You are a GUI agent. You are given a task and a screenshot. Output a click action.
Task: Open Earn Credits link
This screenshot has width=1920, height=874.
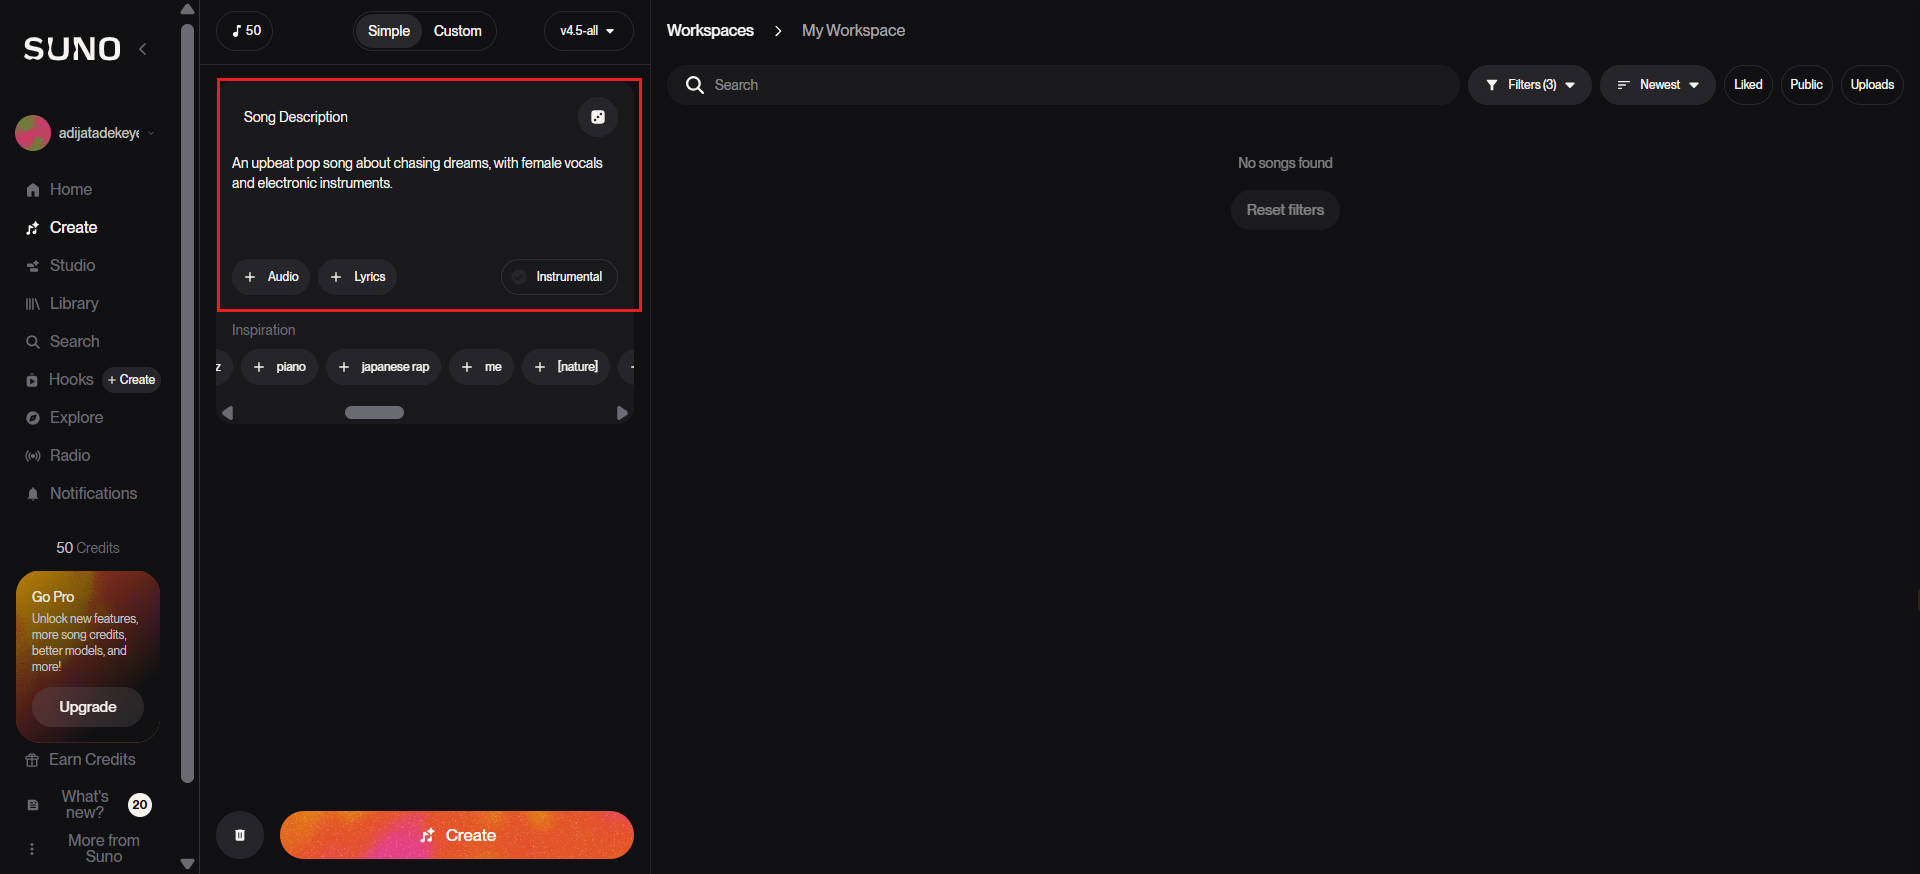click(x=92, y=759)
